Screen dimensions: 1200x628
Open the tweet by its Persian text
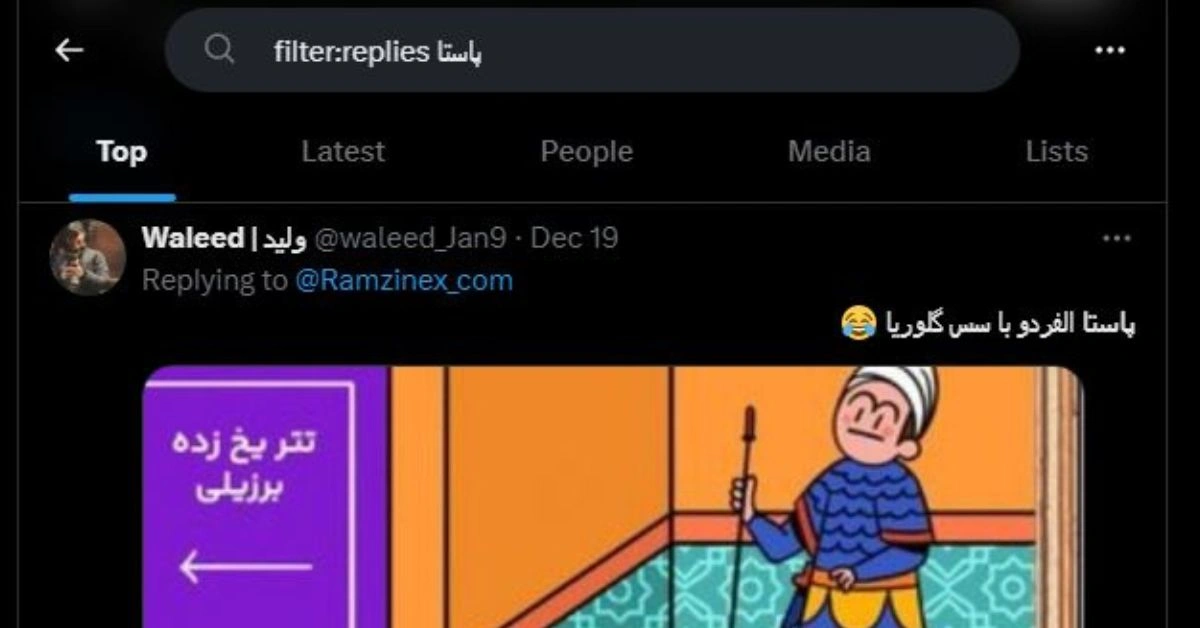tap(1007, 324)
